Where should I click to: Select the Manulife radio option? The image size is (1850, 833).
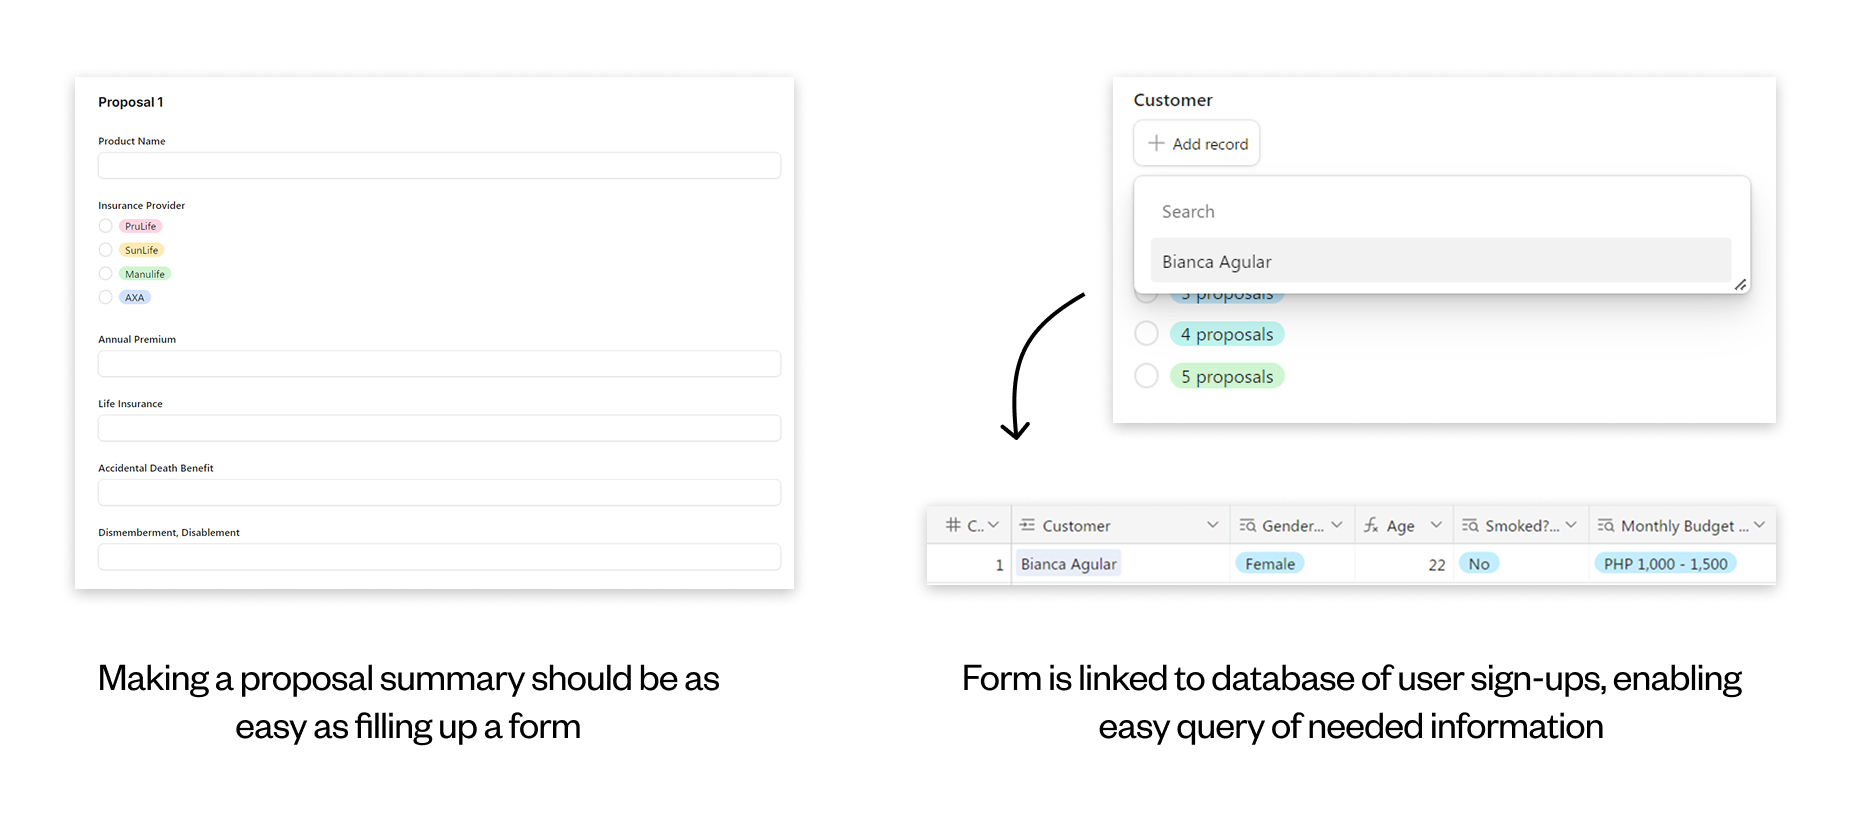point(106,274)
